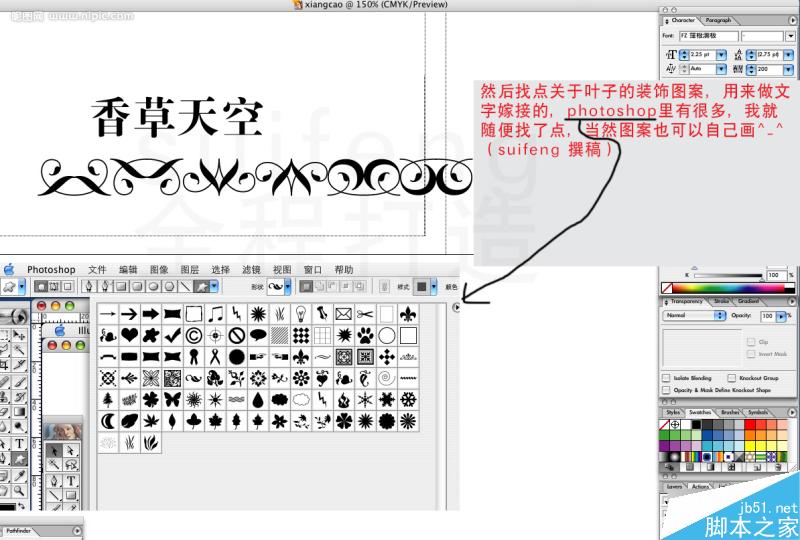Click the color spectrum bar
800x540 pixels.
coord(728,287)
